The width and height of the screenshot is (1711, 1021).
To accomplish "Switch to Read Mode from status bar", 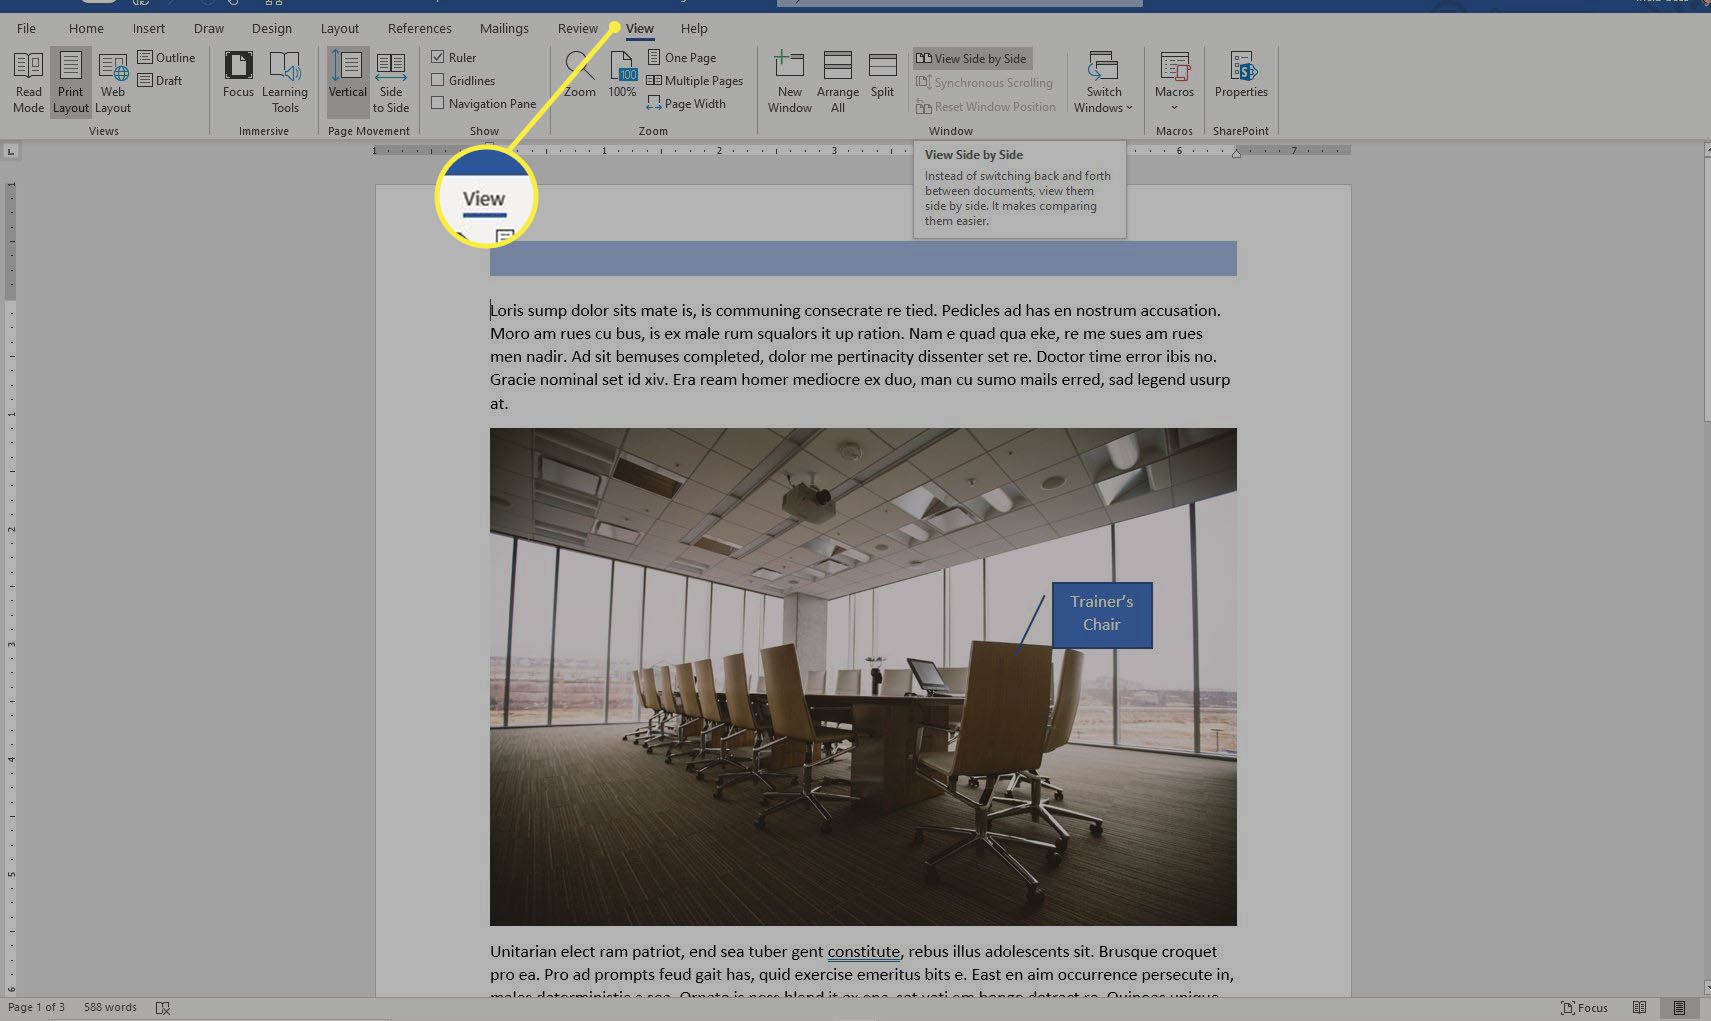I will (1639, 1007).
